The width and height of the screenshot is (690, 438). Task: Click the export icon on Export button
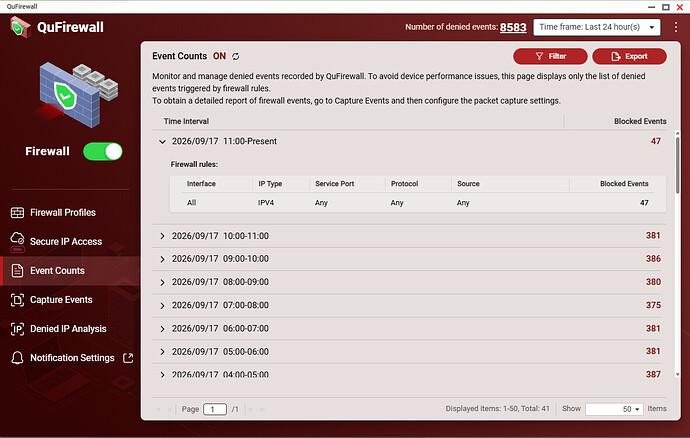tap(616, 56)
